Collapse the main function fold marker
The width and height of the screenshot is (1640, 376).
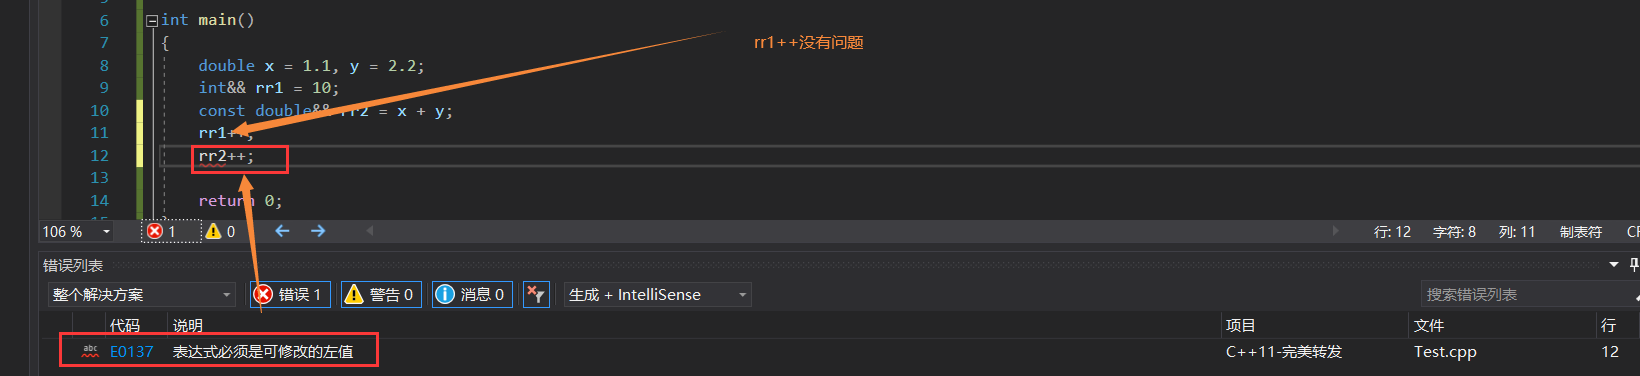(152, 20)
